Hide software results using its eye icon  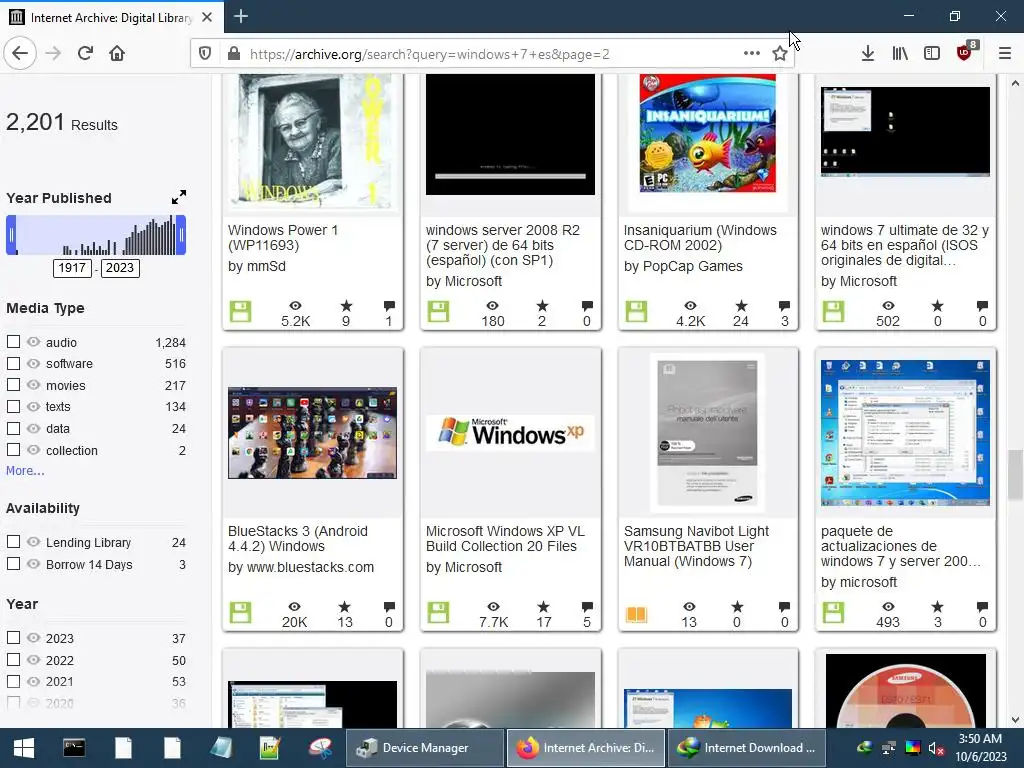pos(33,363)
